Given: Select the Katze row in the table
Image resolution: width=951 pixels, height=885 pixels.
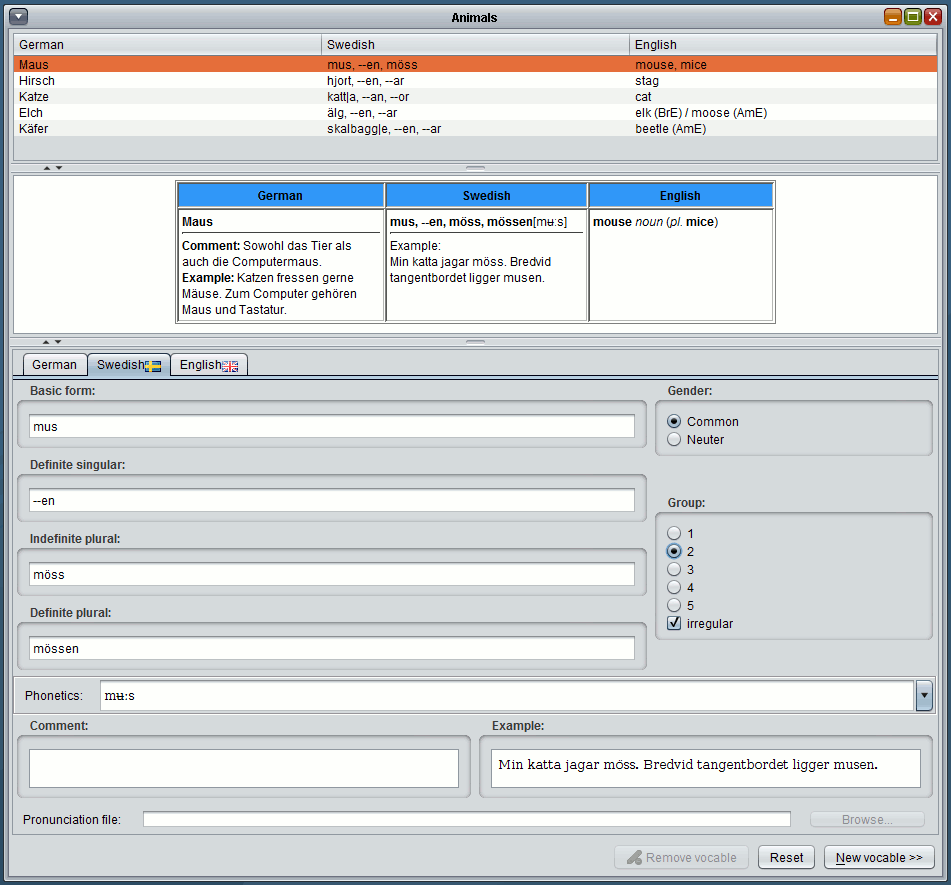Looking at the screenshot, I should pos(476,96).
